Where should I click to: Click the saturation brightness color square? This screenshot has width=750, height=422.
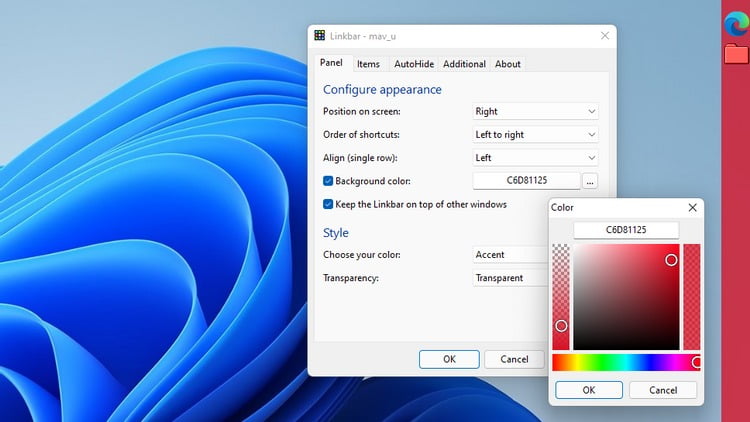pos(626,297)
